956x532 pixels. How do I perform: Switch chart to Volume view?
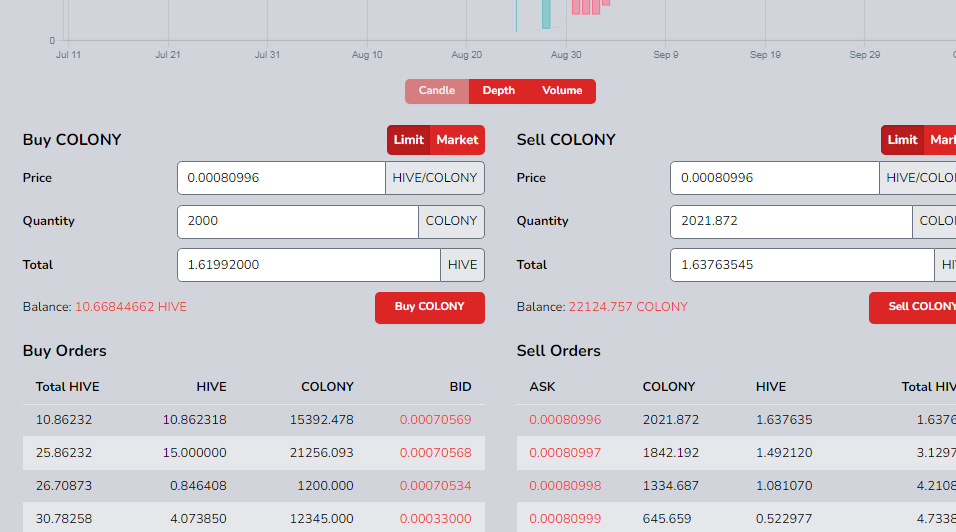(562, 91)
